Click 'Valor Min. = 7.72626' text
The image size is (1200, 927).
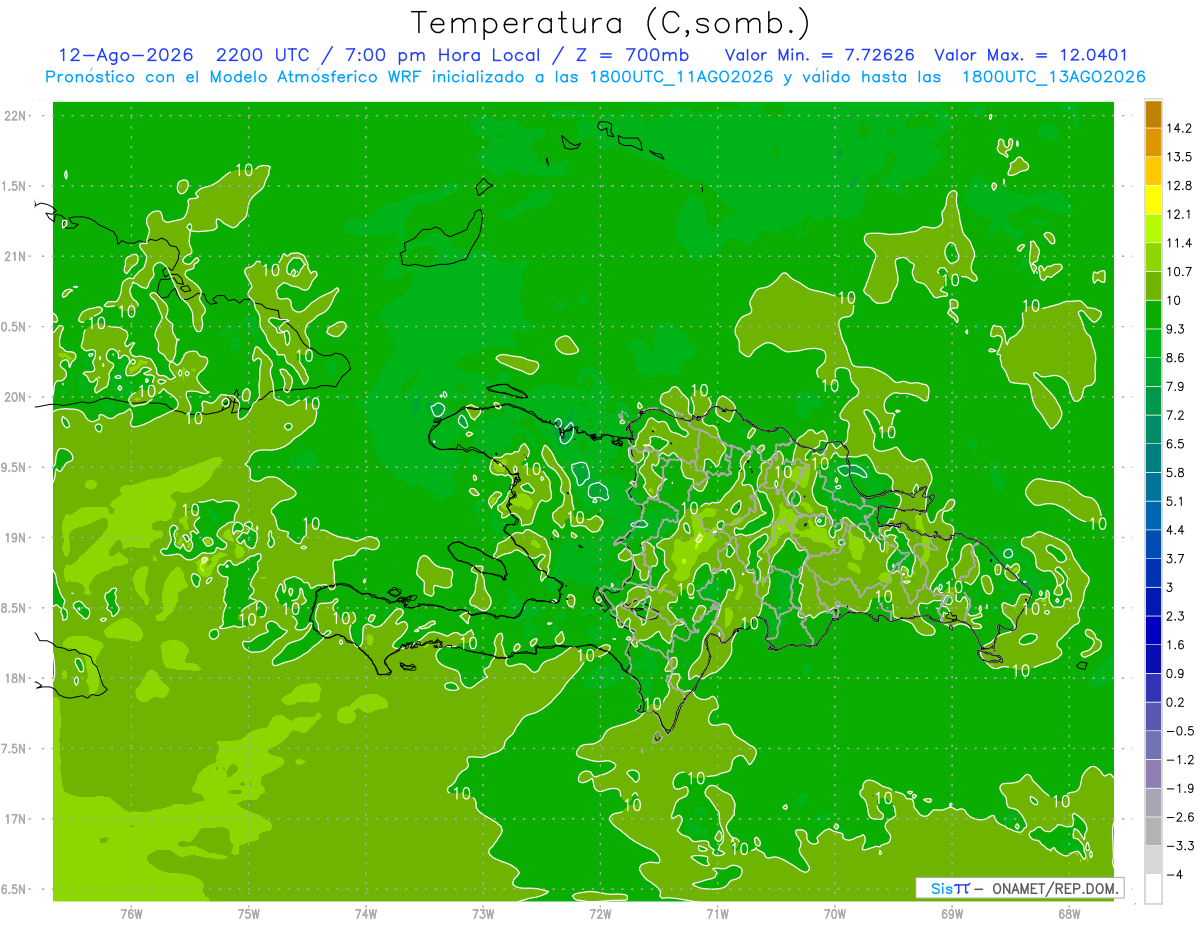click(x=819, y=55)
